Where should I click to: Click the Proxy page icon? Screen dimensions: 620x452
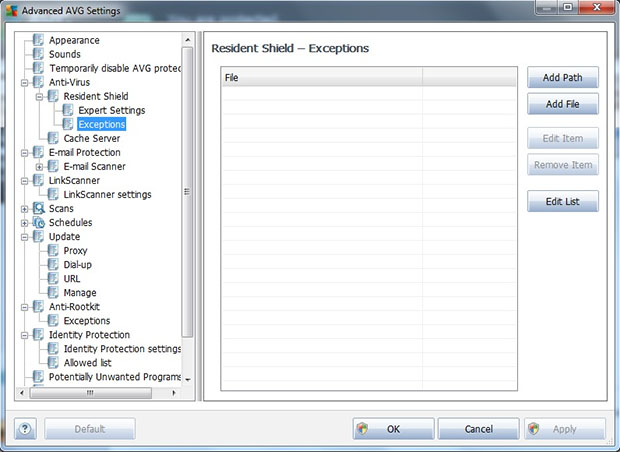[x=53, y=251]
